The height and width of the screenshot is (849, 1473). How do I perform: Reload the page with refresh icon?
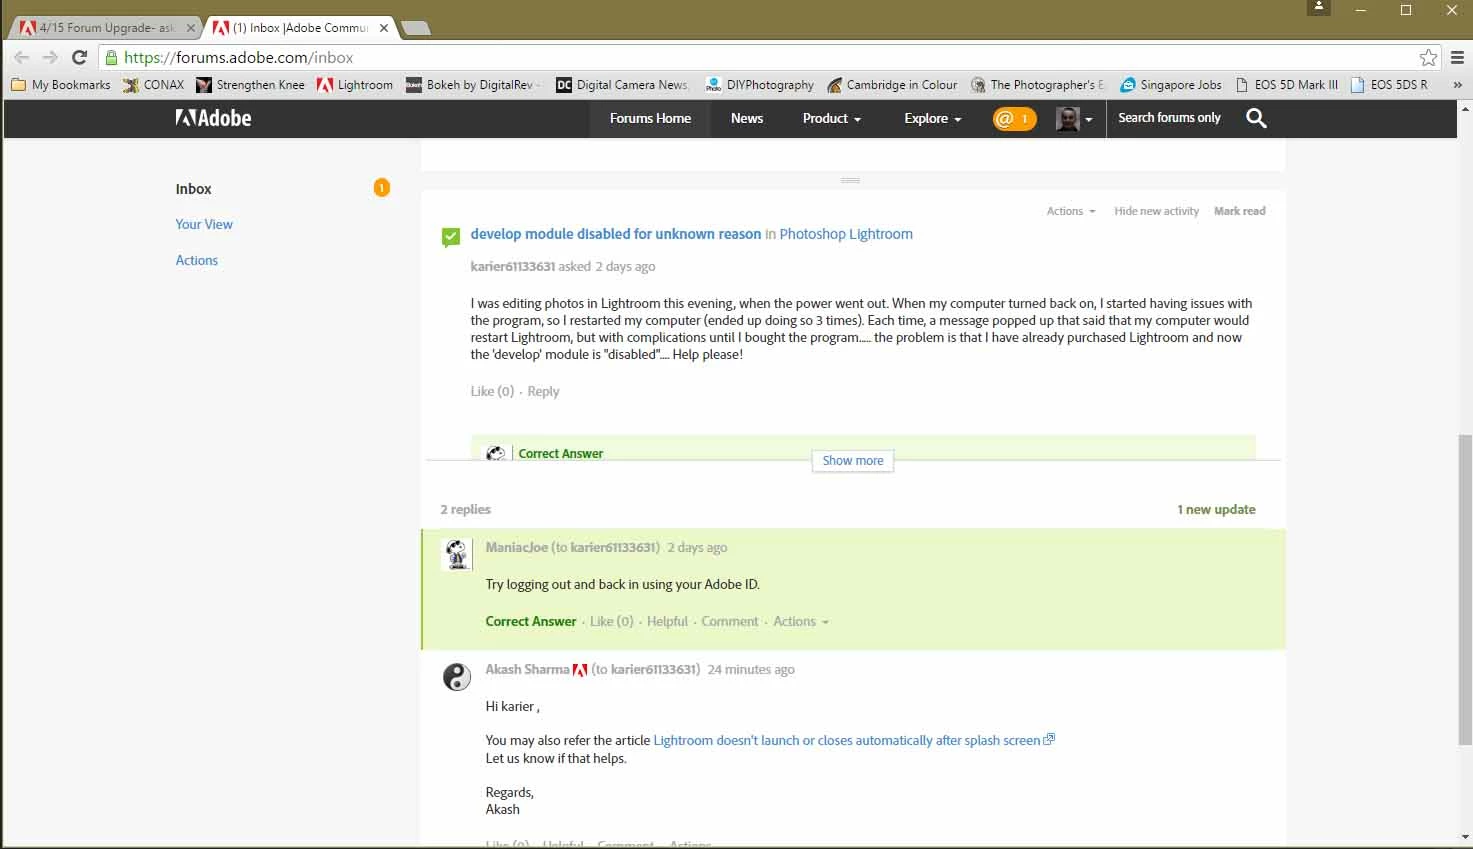pyautogui.click(x=79, y=58)
